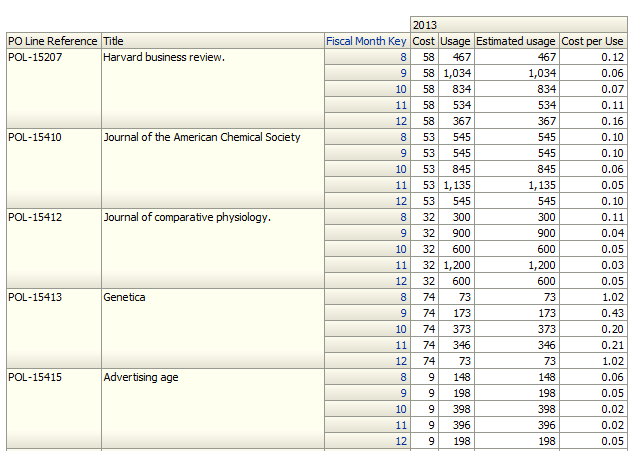Click the Cost per Use column header

pyautogui.click(x=593, y=41)
